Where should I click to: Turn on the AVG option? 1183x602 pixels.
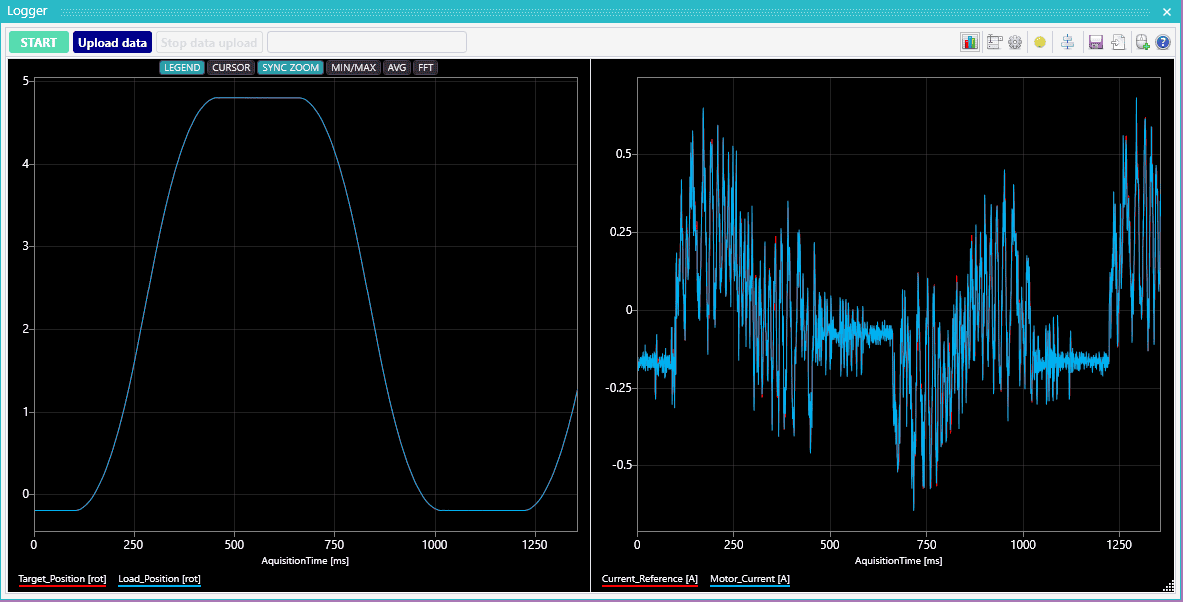click(x=397, y=68)
